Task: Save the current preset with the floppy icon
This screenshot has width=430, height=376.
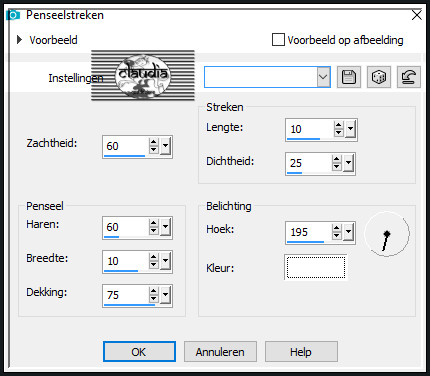Action: click(x=349, y=77)
